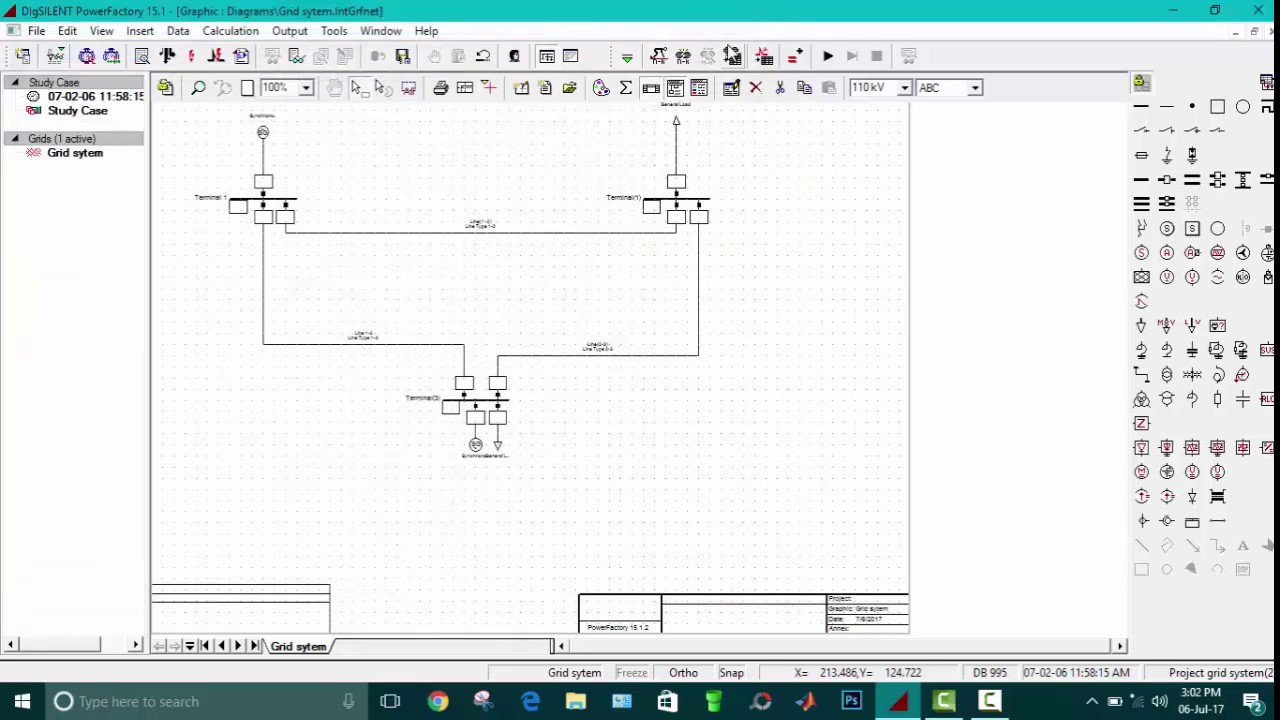Pick the Z impedance element in palette
This screenshot has height=720, width=1280.
[1141, 423]
